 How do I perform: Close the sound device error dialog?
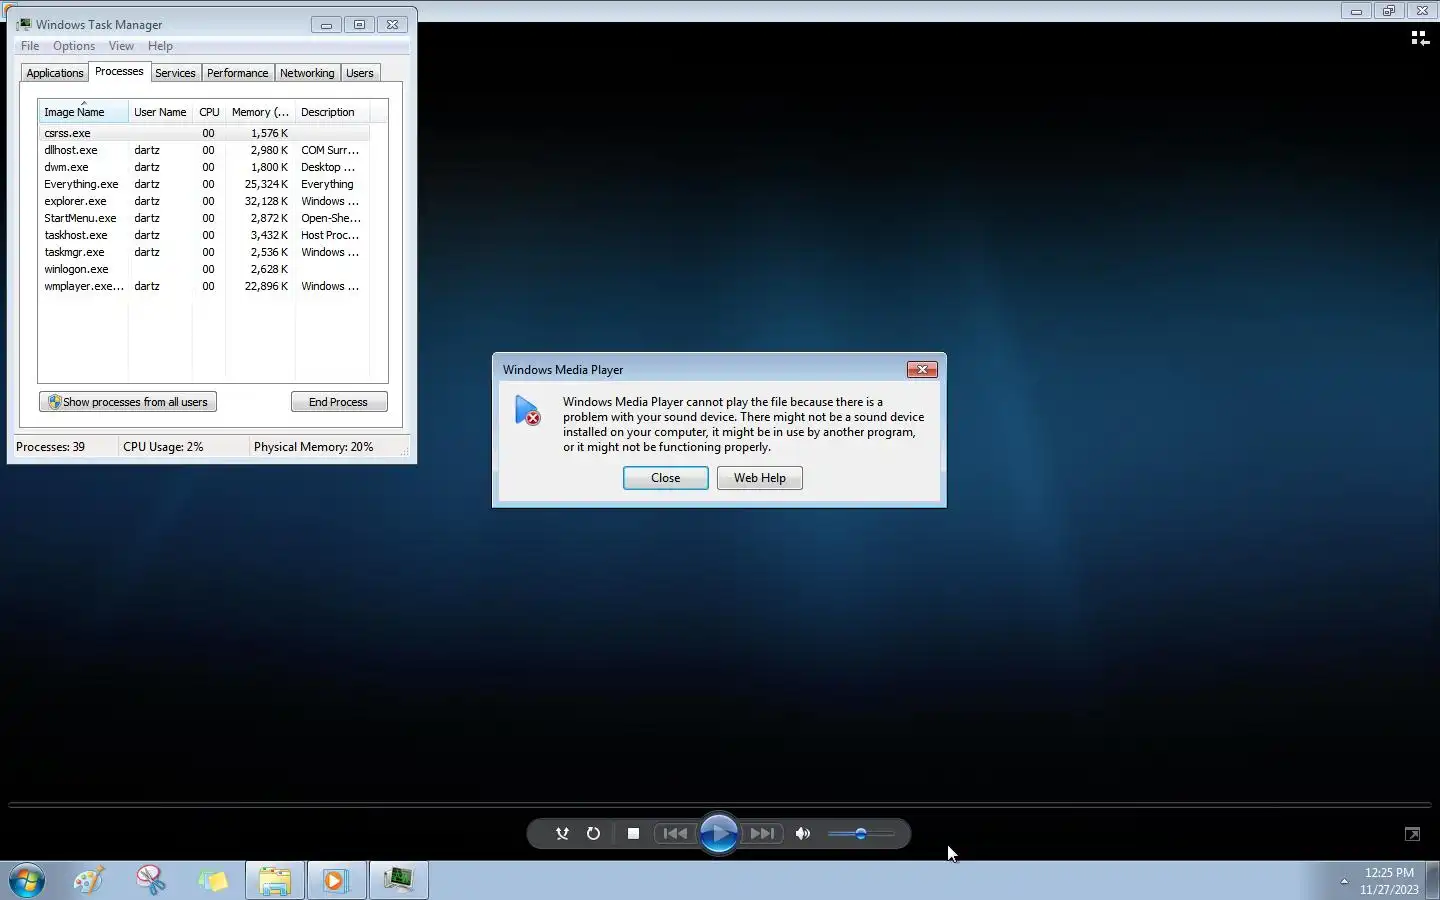point(665,478)
